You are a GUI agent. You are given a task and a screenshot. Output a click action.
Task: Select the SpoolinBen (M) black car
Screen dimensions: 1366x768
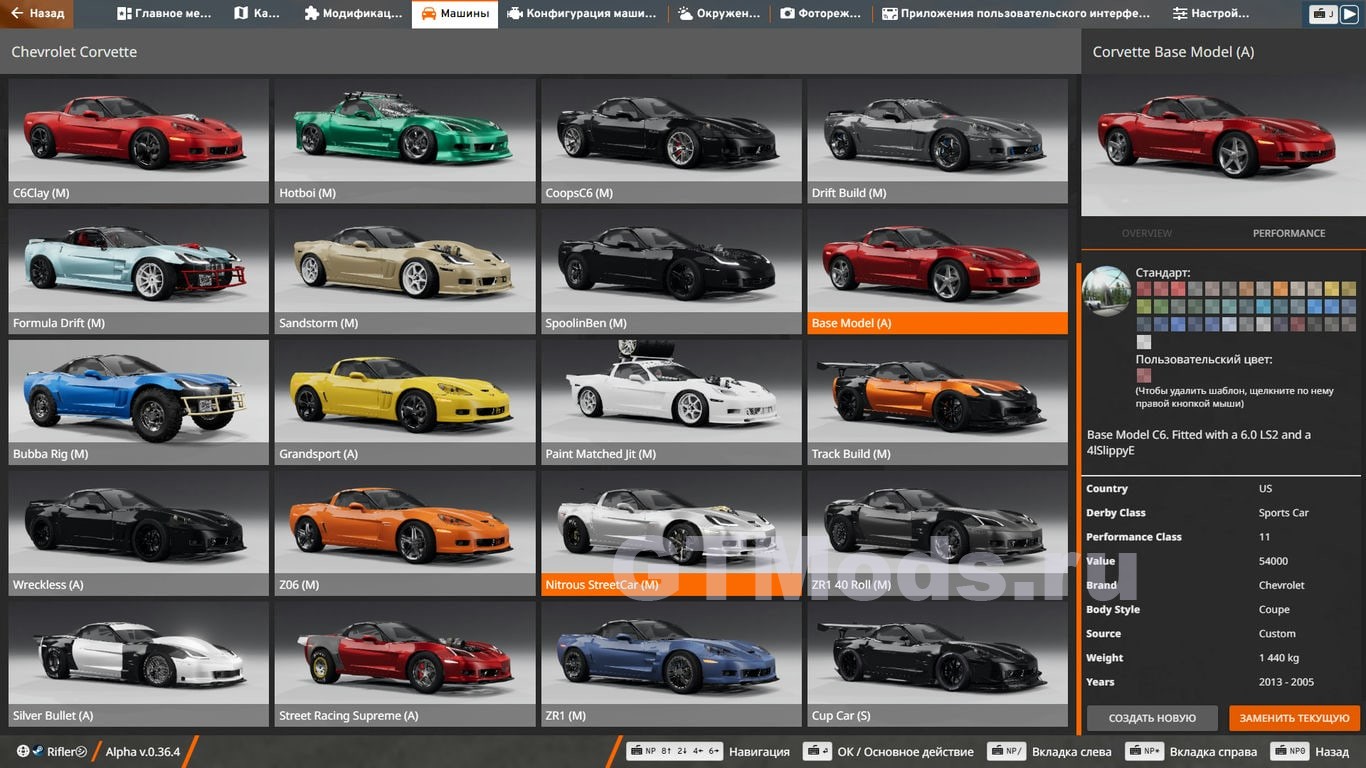[x=671, y=272]
